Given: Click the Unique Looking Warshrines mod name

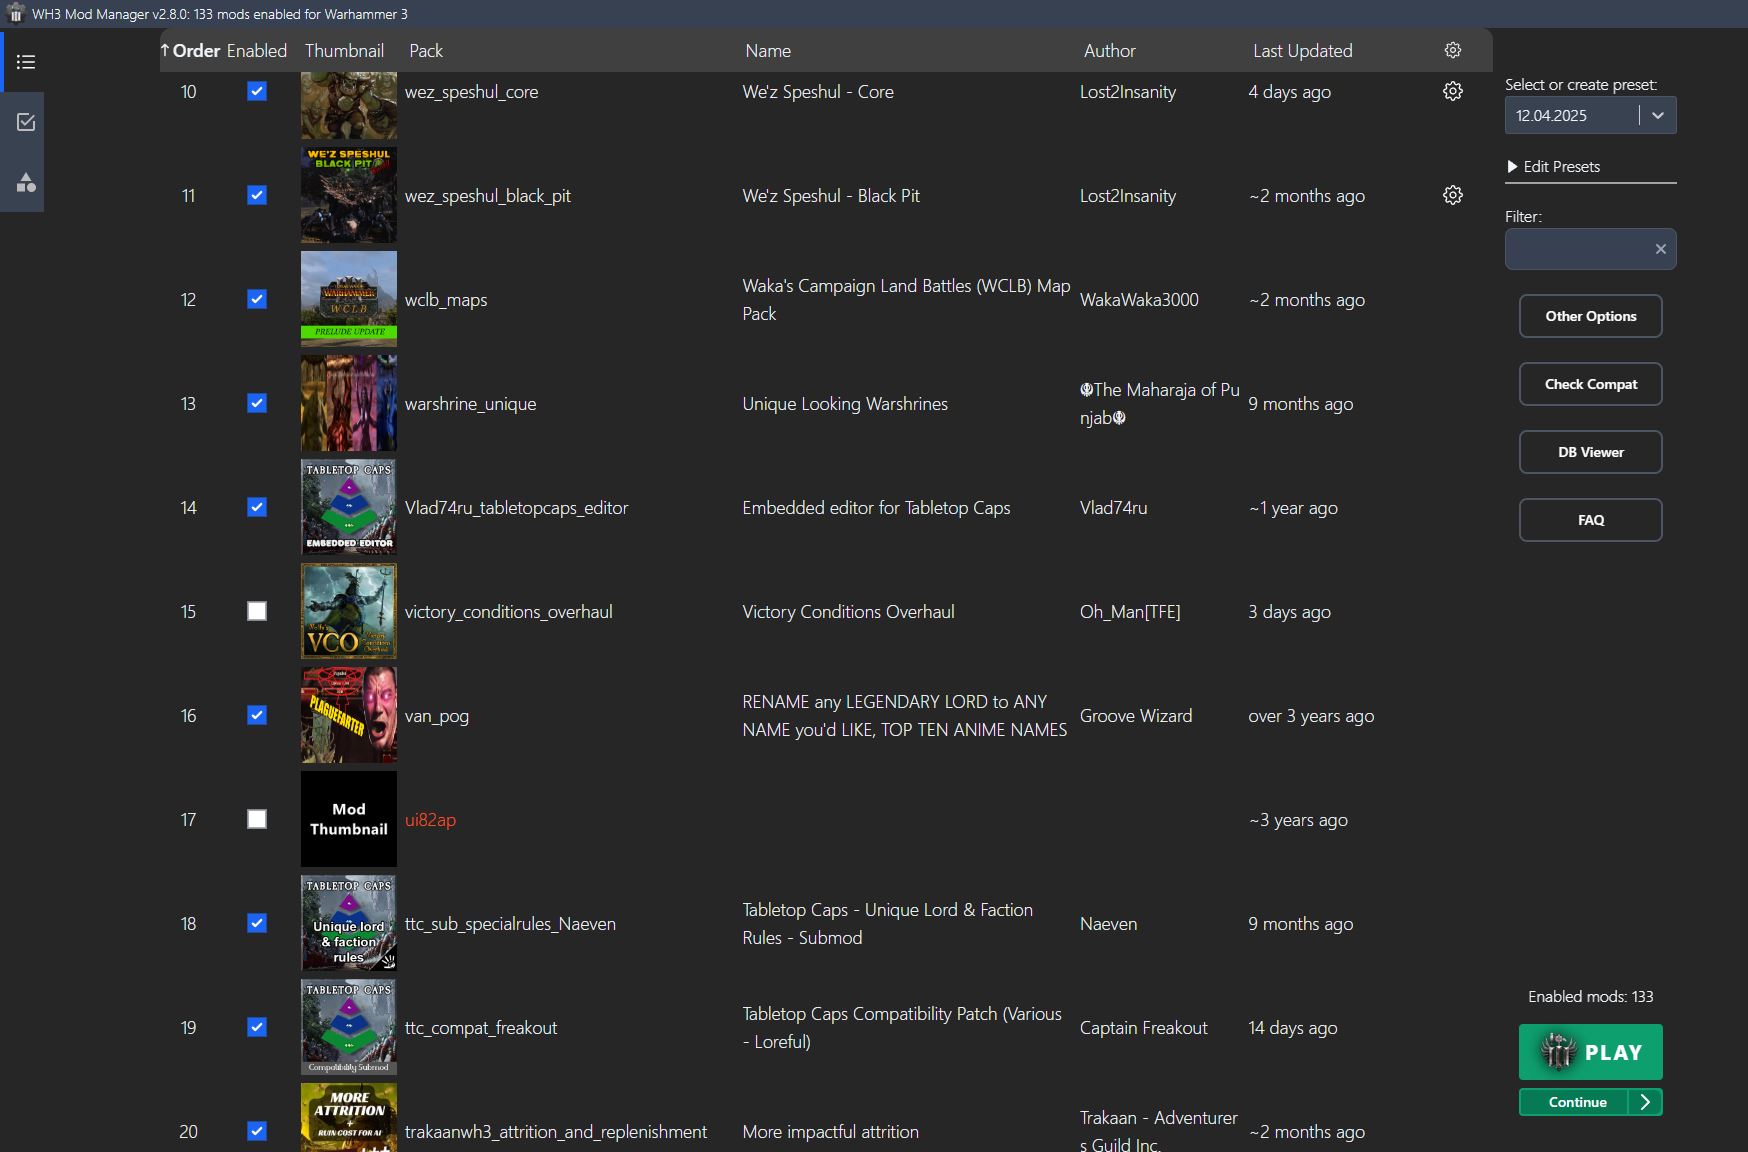Looking at the screenshot, I should (x=845, y=404).
